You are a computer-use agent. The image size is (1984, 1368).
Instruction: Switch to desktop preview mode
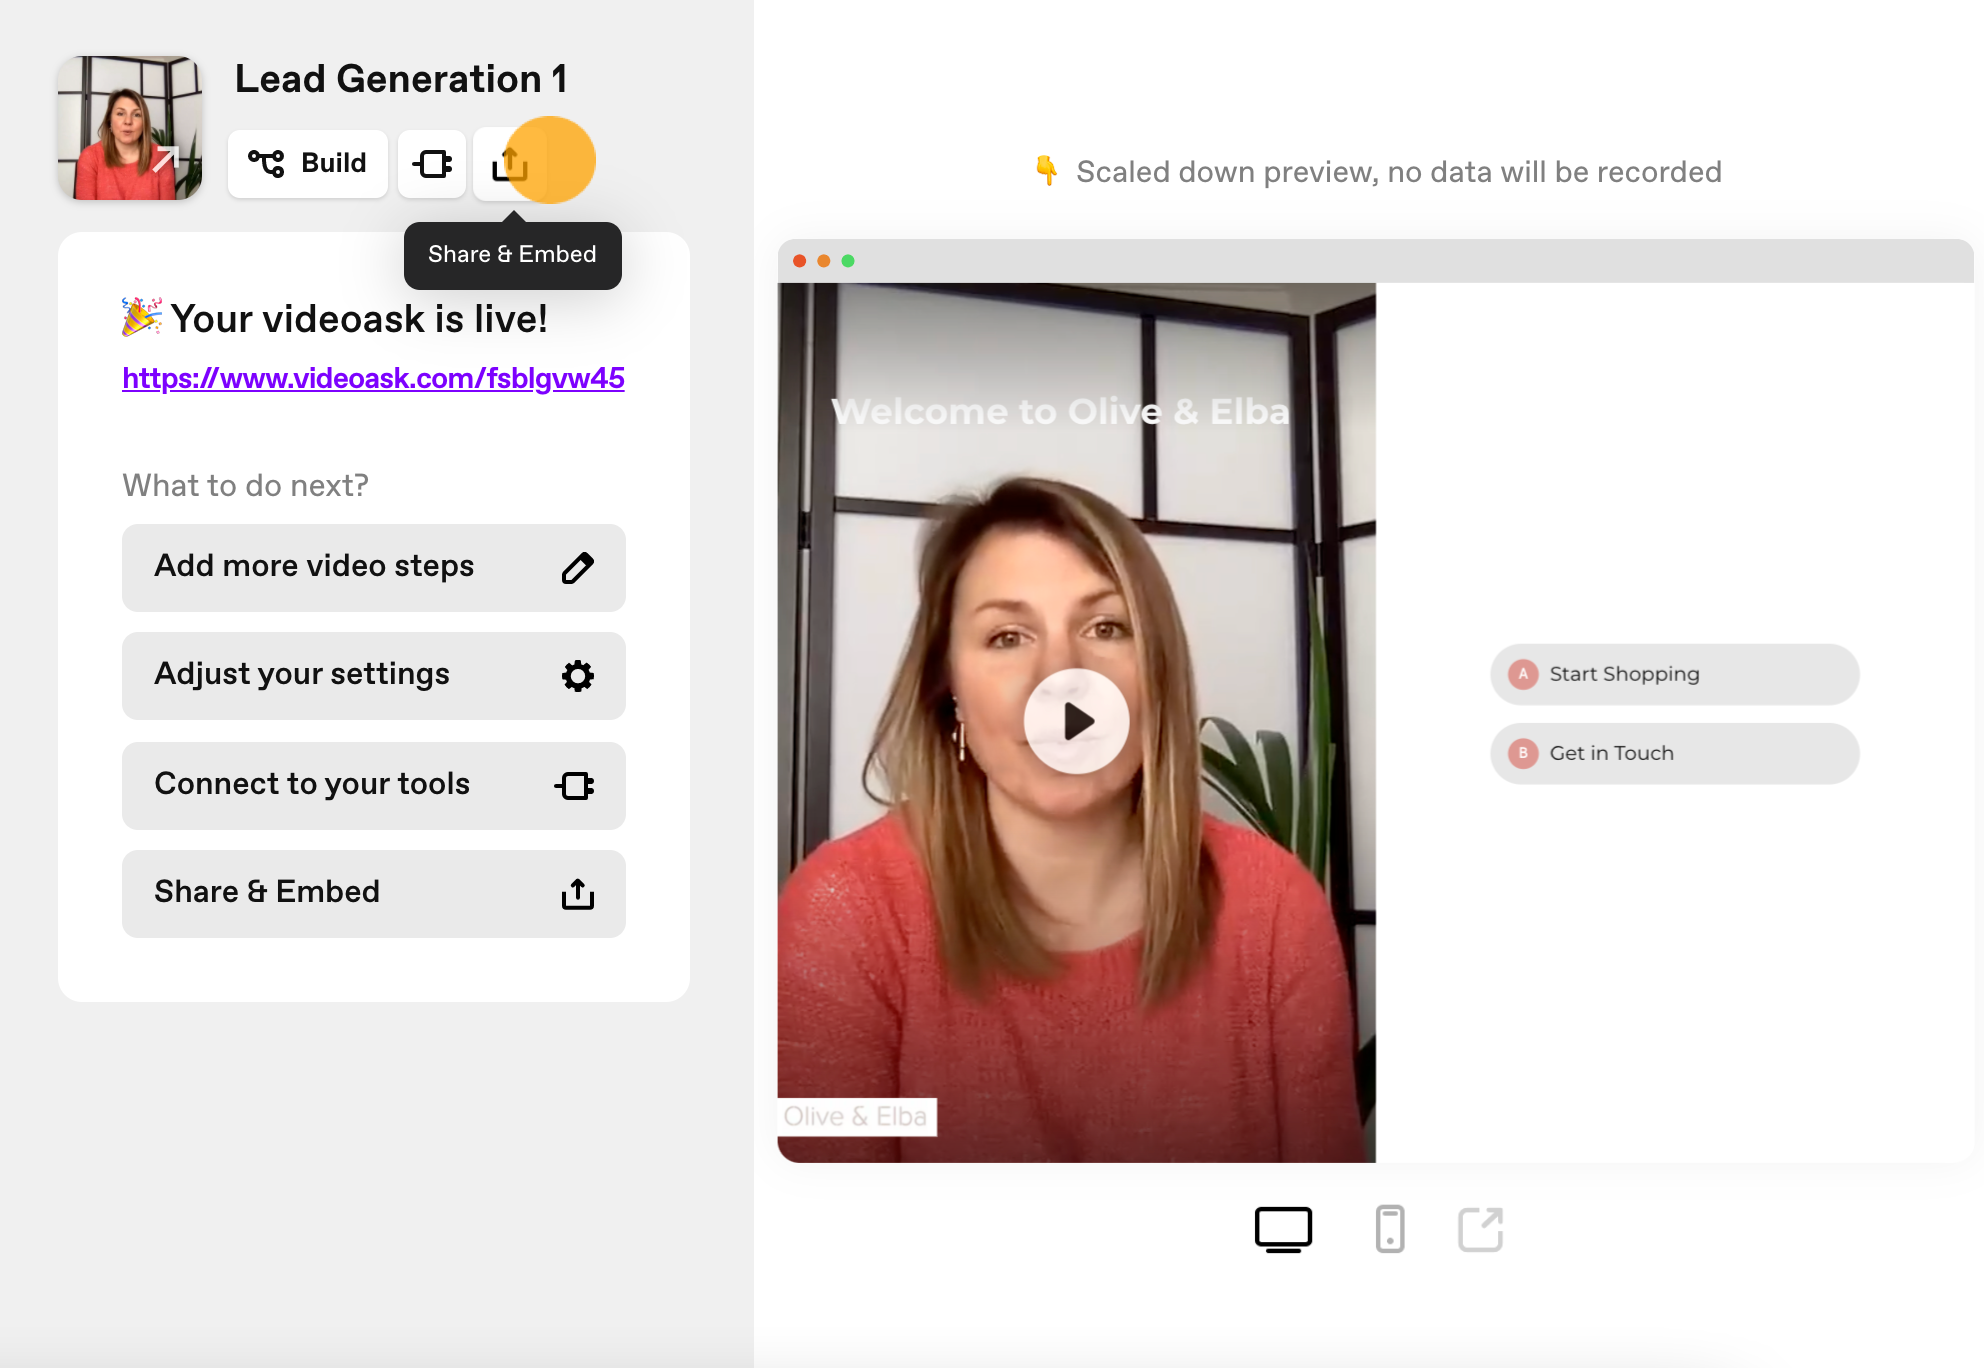click(x=1283, y=1229)
